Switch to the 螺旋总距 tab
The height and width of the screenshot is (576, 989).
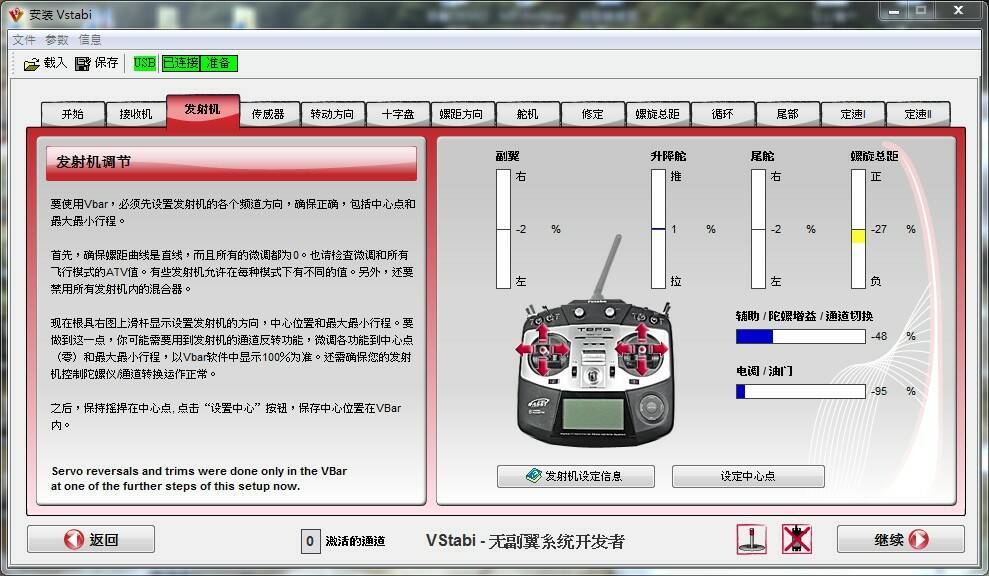657,114
